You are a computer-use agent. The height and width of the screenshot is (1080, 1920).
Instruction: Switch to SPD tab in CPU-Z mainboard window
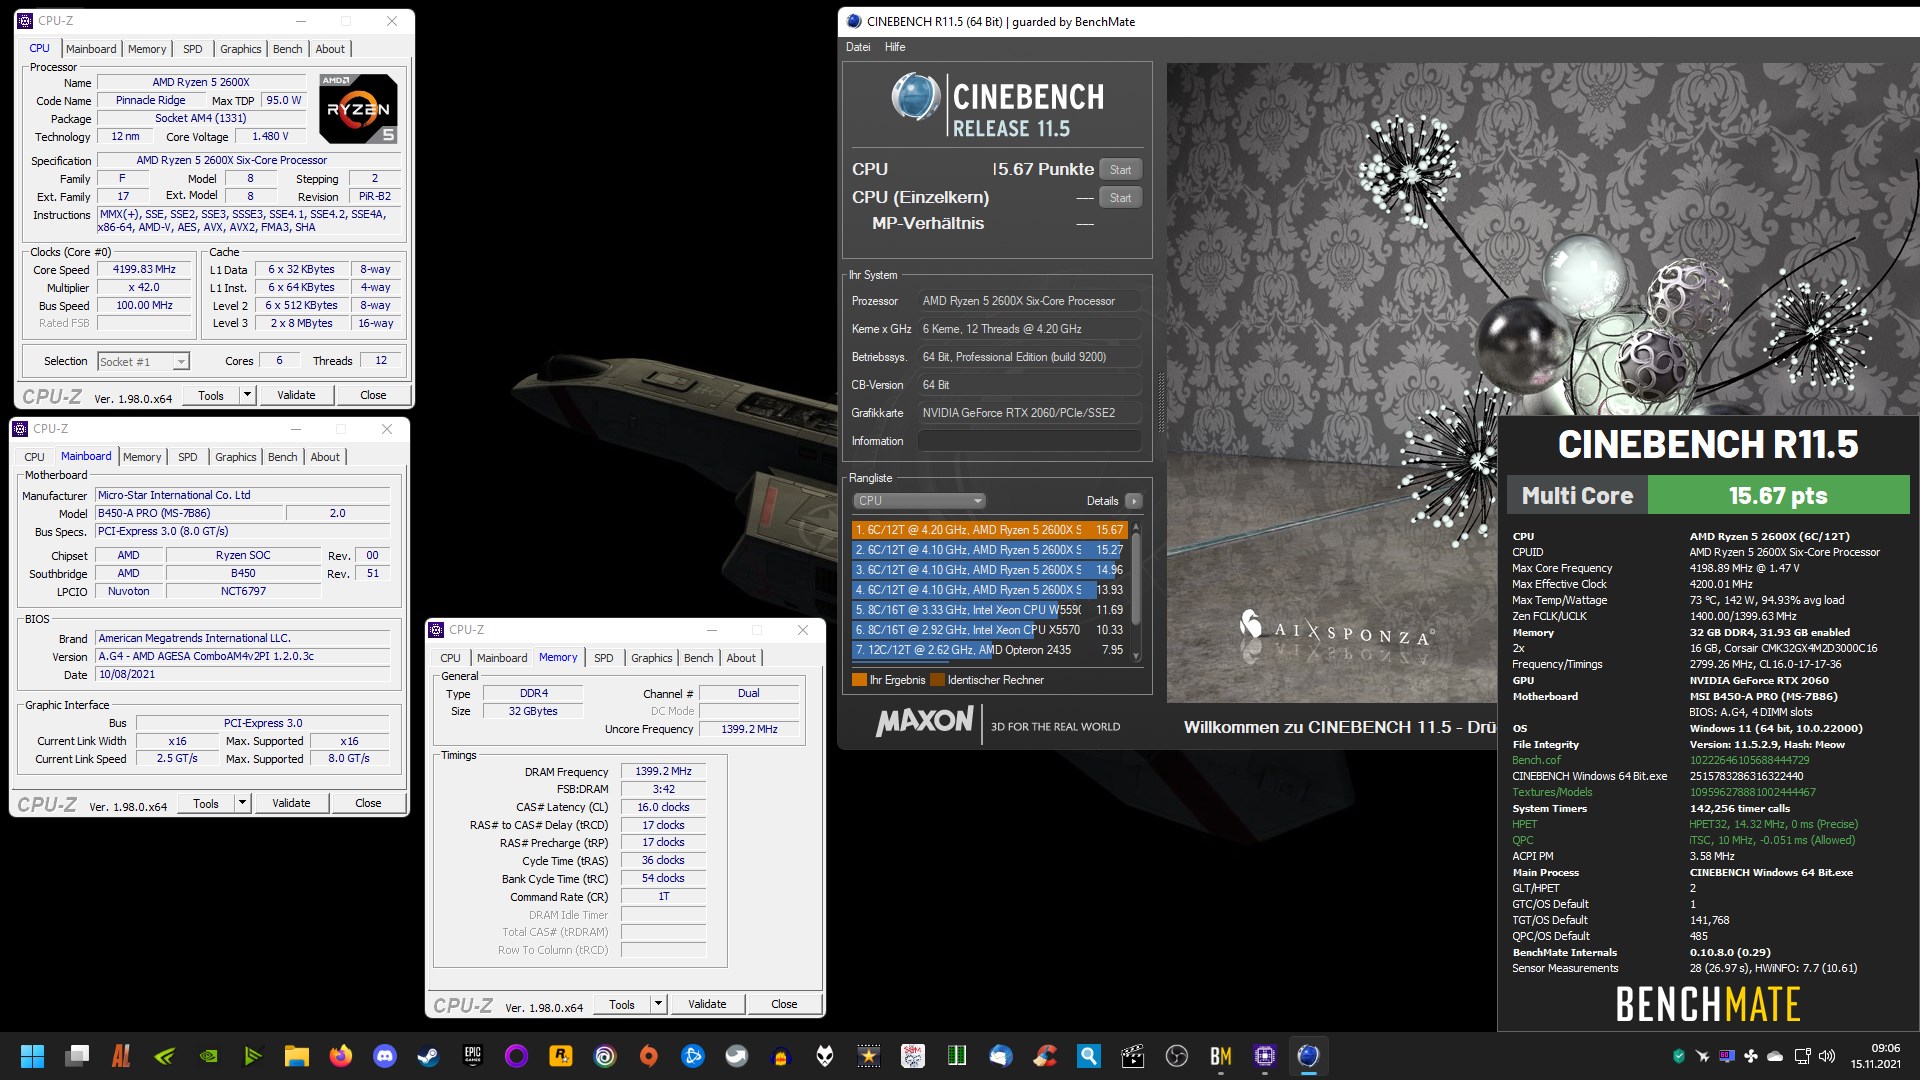pyautogui.click(x=188, y=457)
